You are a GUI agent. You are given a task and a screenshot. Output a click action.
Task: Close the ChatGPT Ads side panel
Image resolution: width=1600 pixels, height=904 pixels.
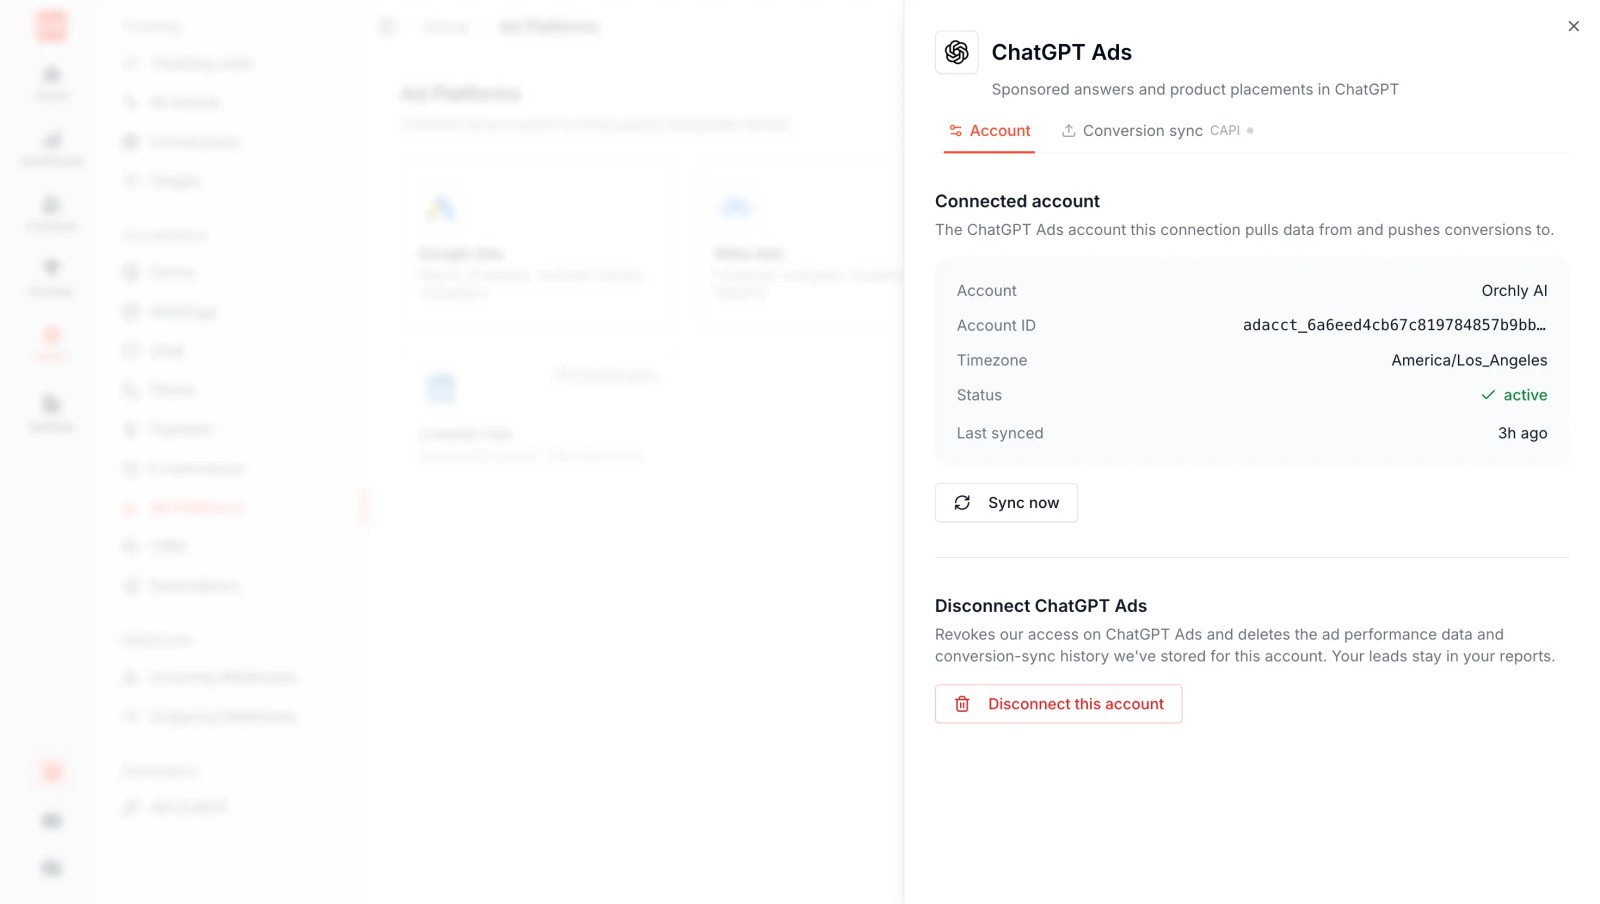(1573, 26)
